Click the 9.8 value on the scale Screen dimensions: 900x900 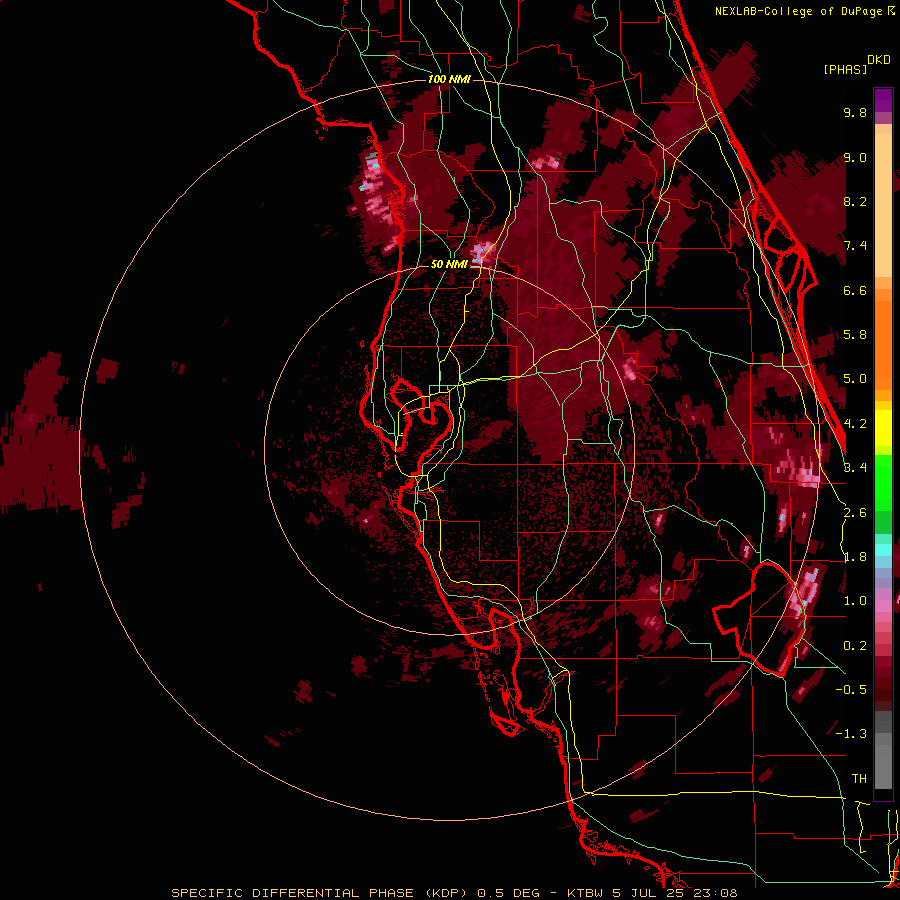[x=855, y=112]
